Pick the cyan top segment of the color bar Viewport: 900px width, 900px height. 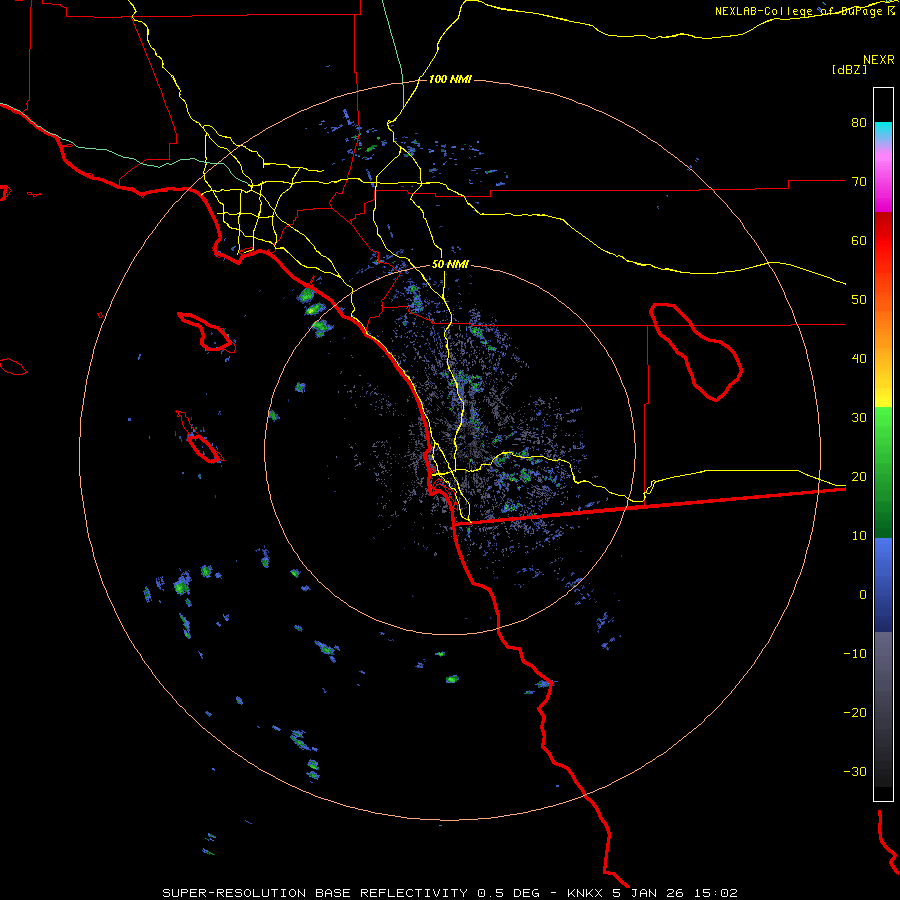pos(883,131)
